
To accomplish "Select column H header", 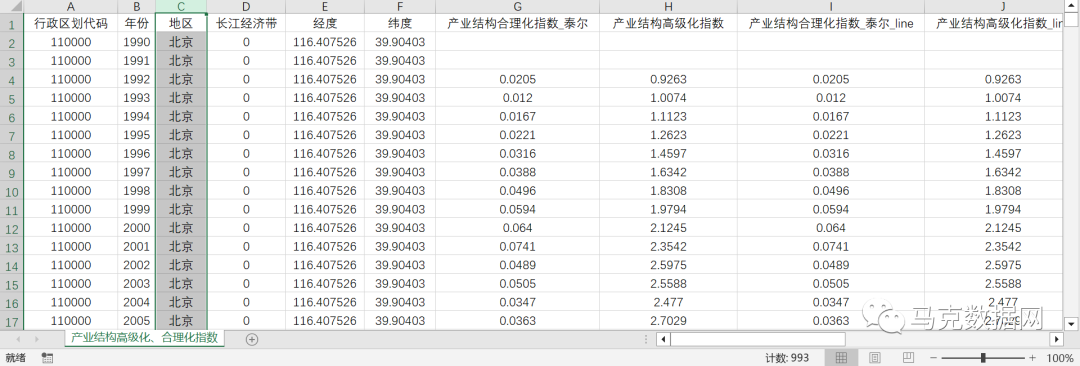I will pyautogui.click(x=668, y=6).
